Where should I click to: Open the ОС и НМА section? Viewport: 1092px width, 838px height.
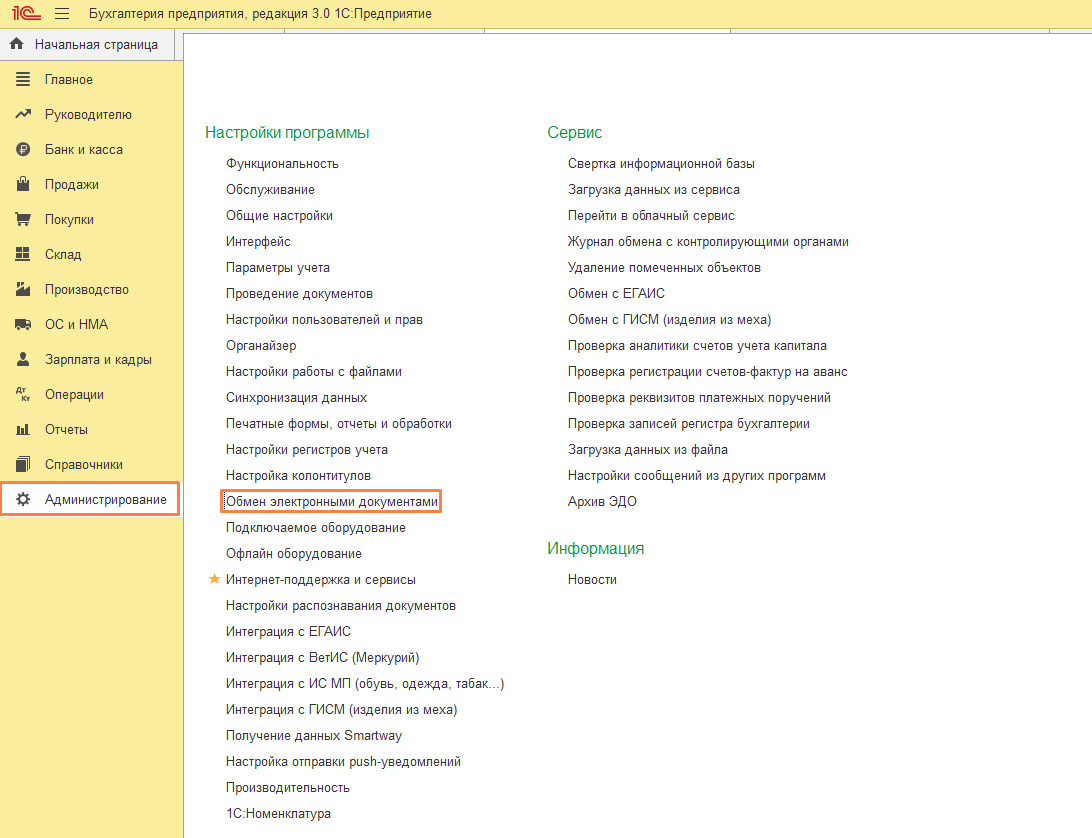coord(77,325)
